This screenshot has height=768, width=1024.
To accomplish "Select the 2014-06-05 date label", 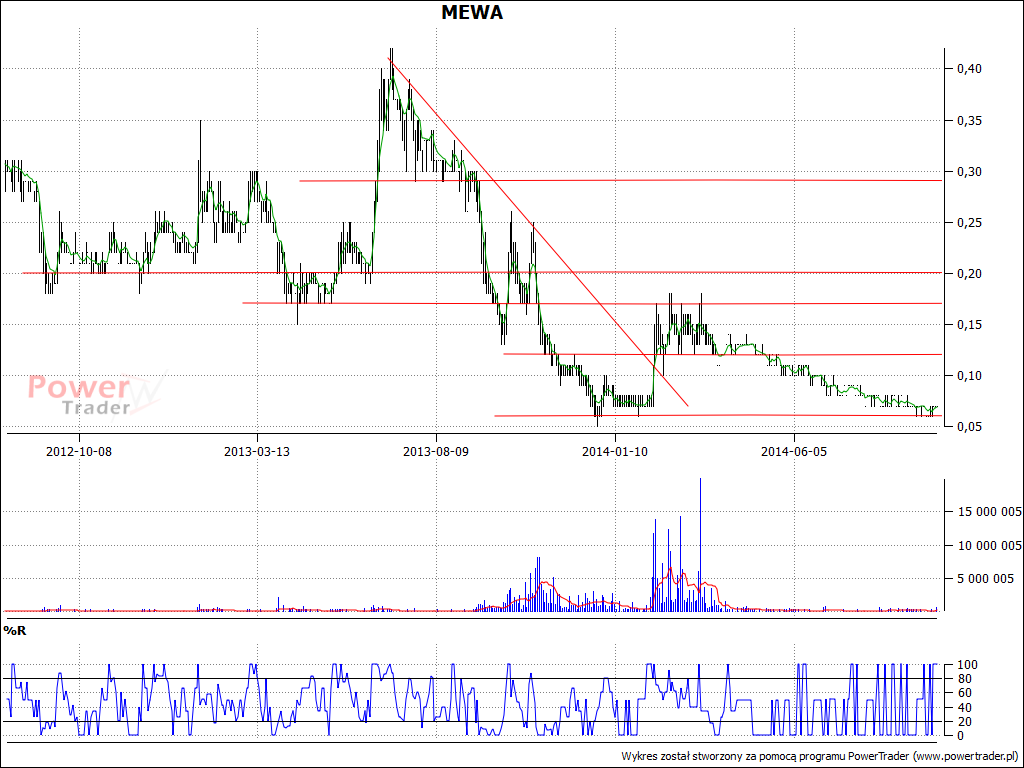I will pyautogui.click(x=793, y=451).
